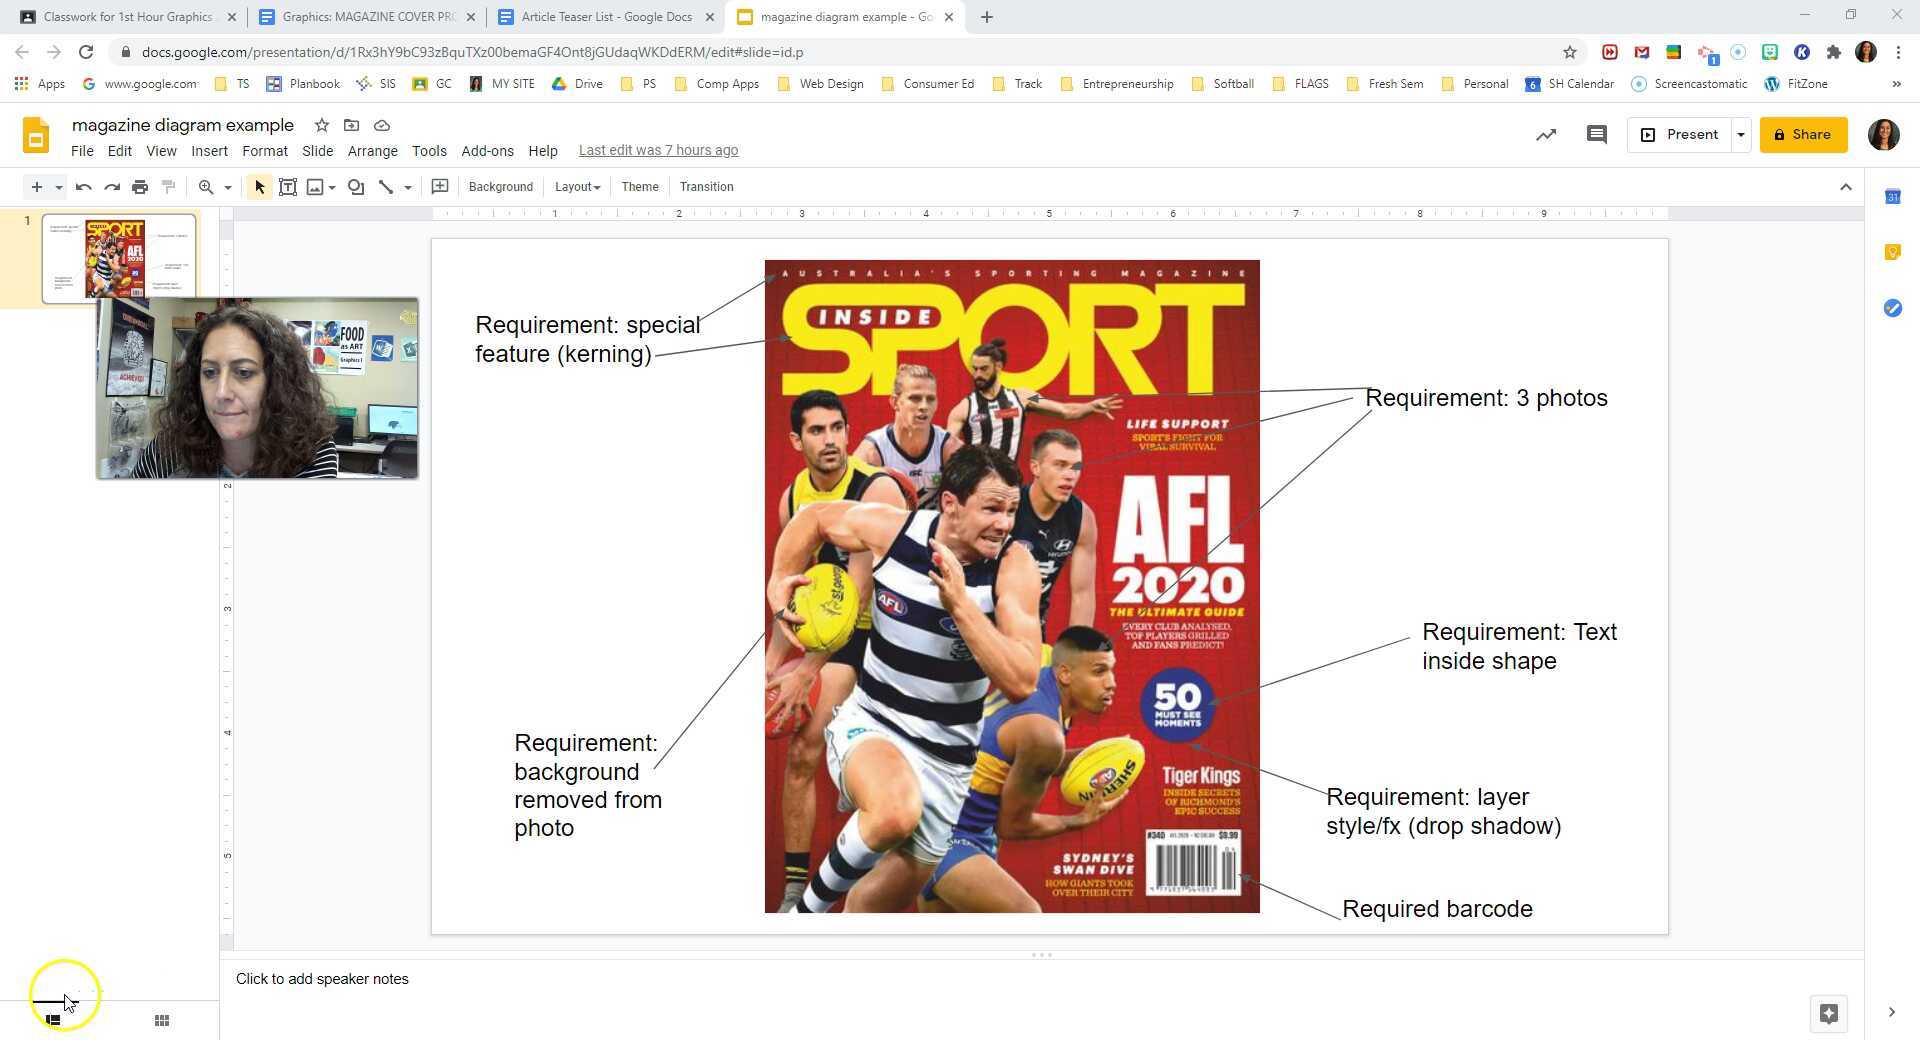Viewport: 1920px width, 1040px height.
Task: Select the text box tool
Action: click(x=288, y=187)
